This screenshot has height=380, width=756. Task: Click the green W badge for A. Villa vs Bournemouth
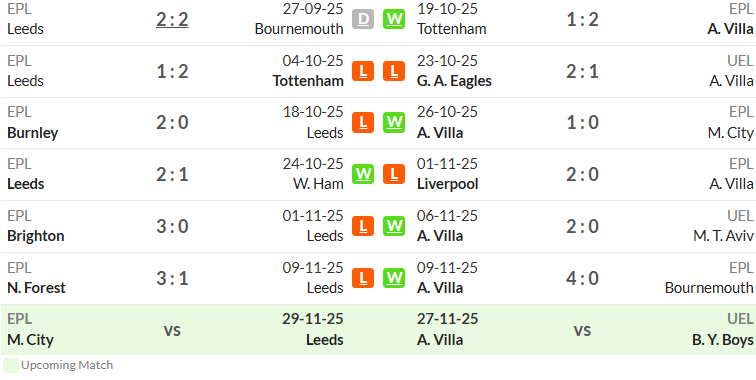394,278
